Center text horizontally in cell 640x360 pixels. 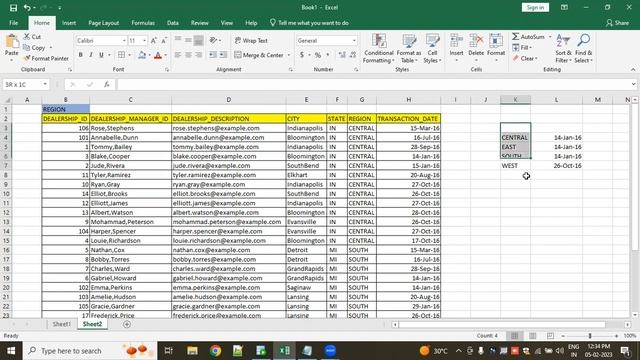tap(188, 55)
